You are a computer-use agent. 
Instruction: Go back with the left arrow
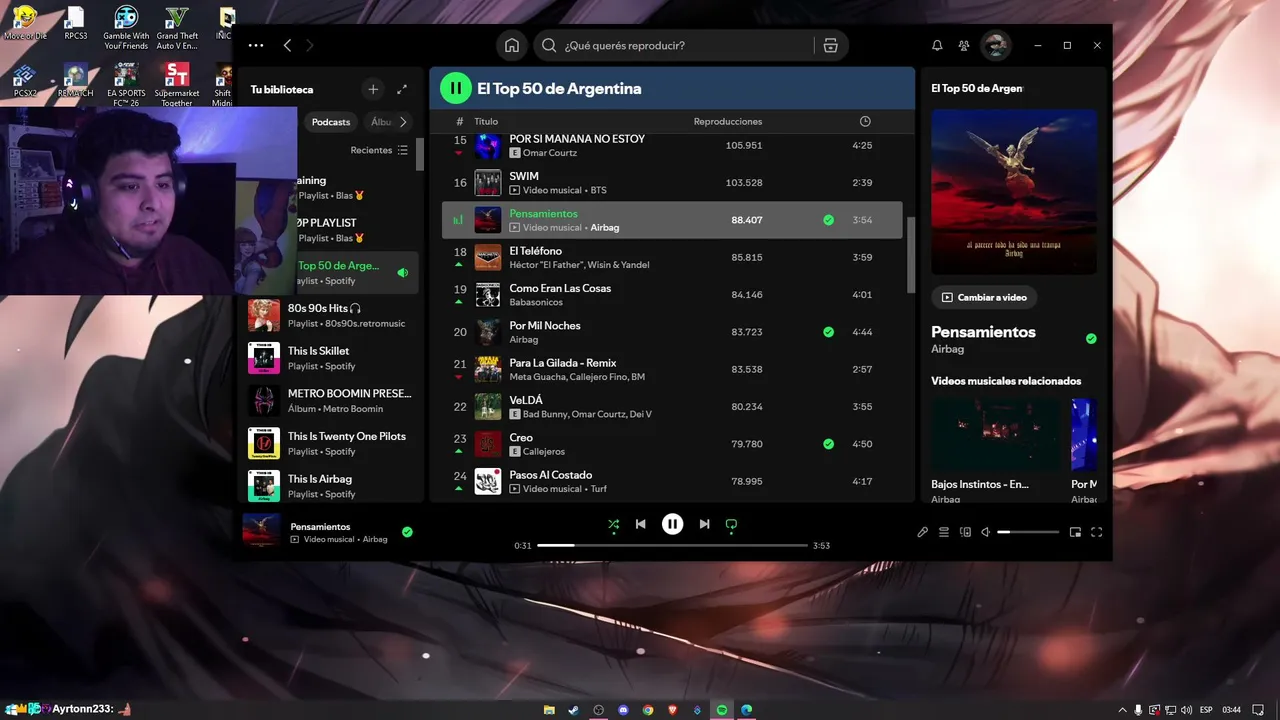coord(287,45)
